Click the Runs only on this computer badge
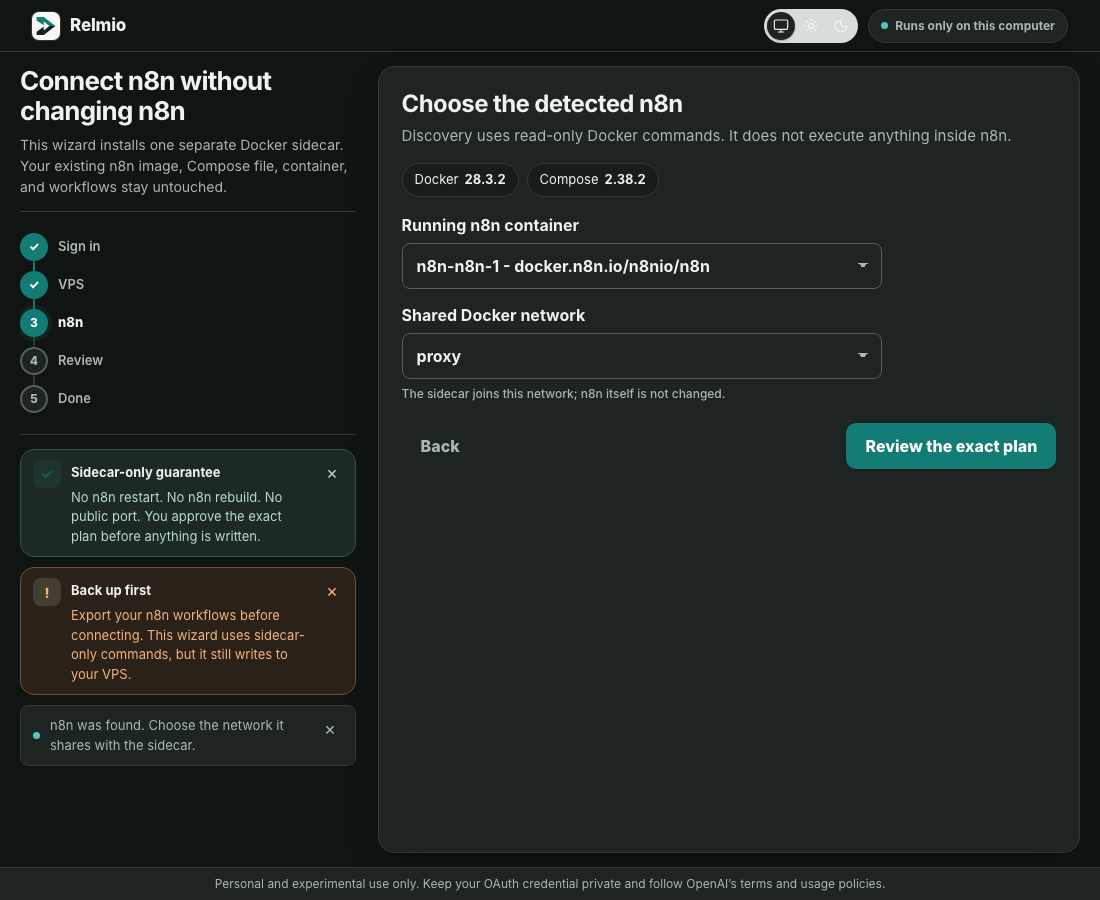1100x900 pixels. click(967, 26)
